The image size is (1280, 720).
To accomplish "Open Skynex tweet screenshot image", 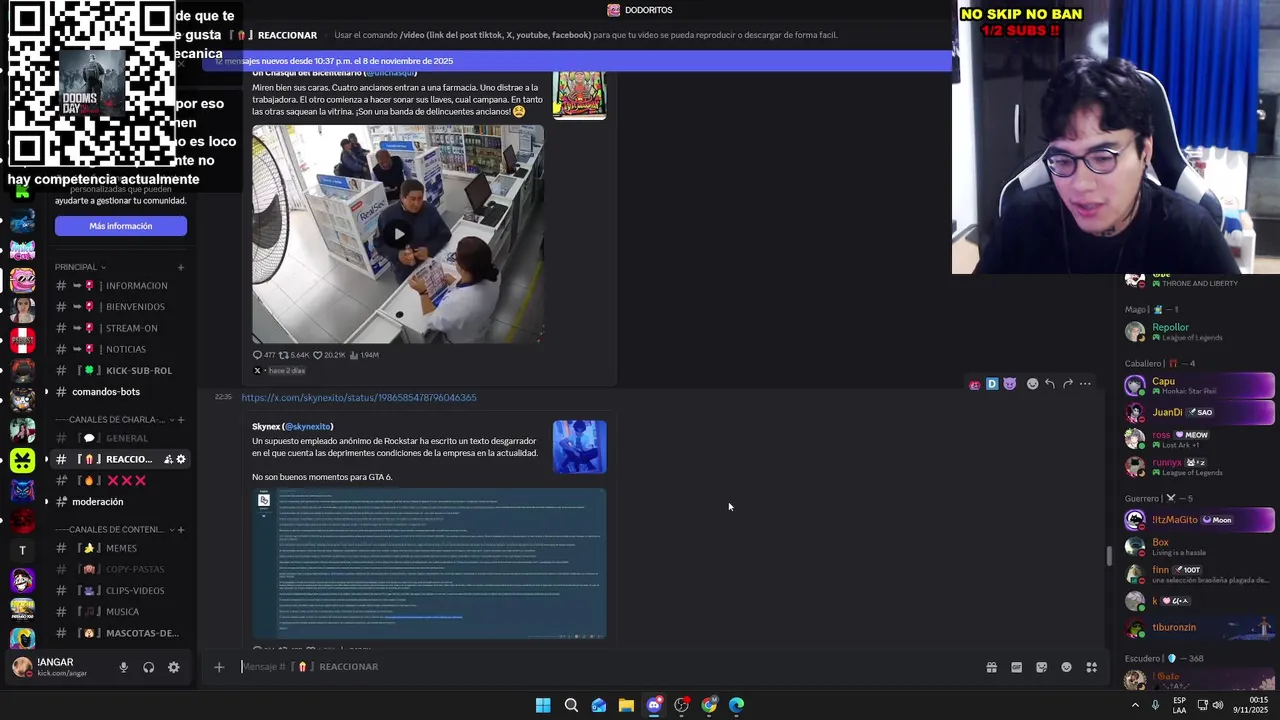I will [x=429, y=563].
